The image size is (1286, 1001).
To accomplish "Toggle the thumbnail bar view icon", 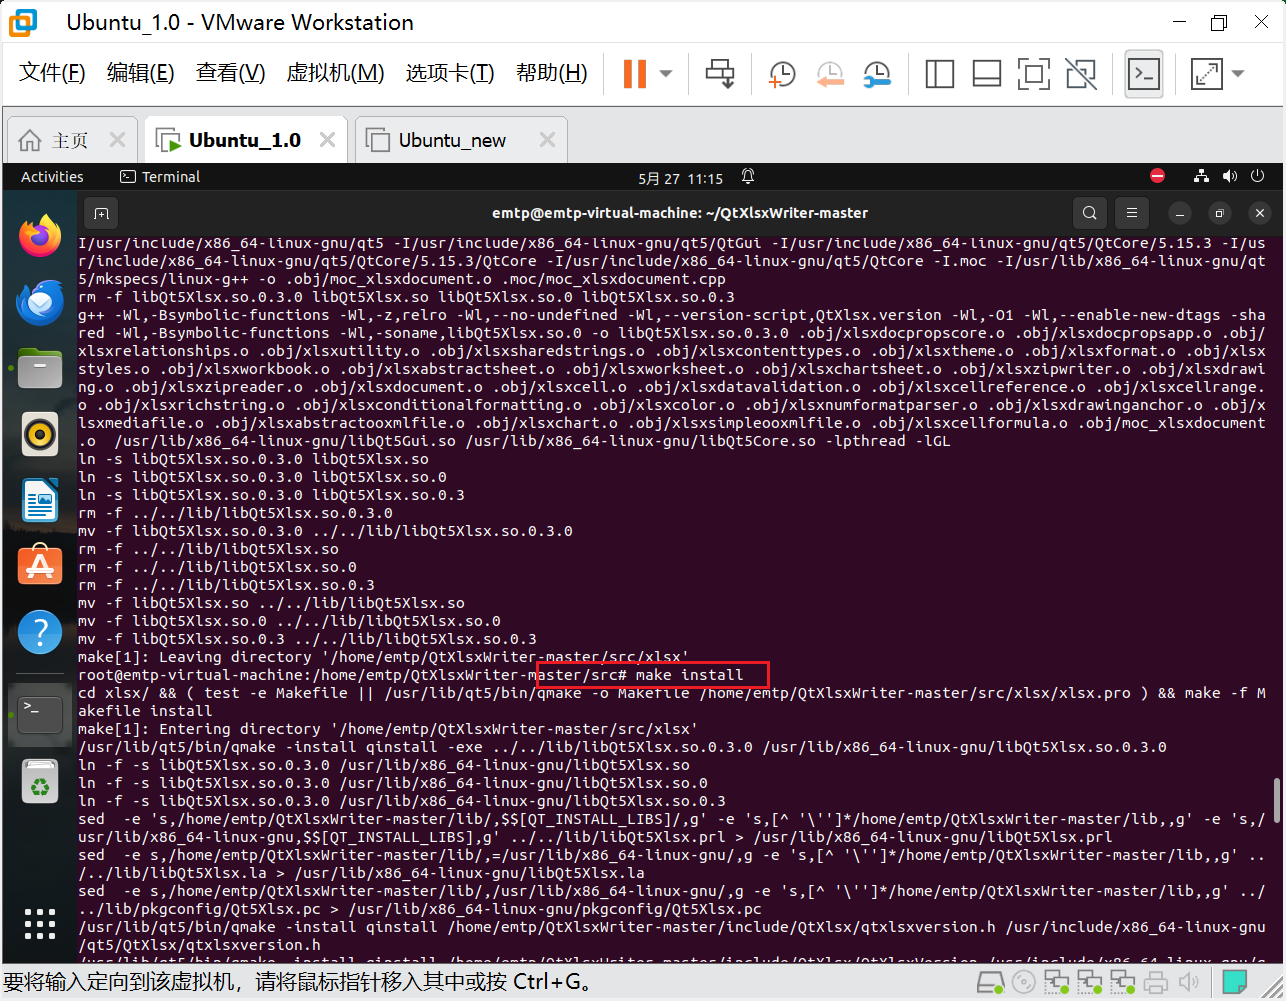I will [987, 73].
